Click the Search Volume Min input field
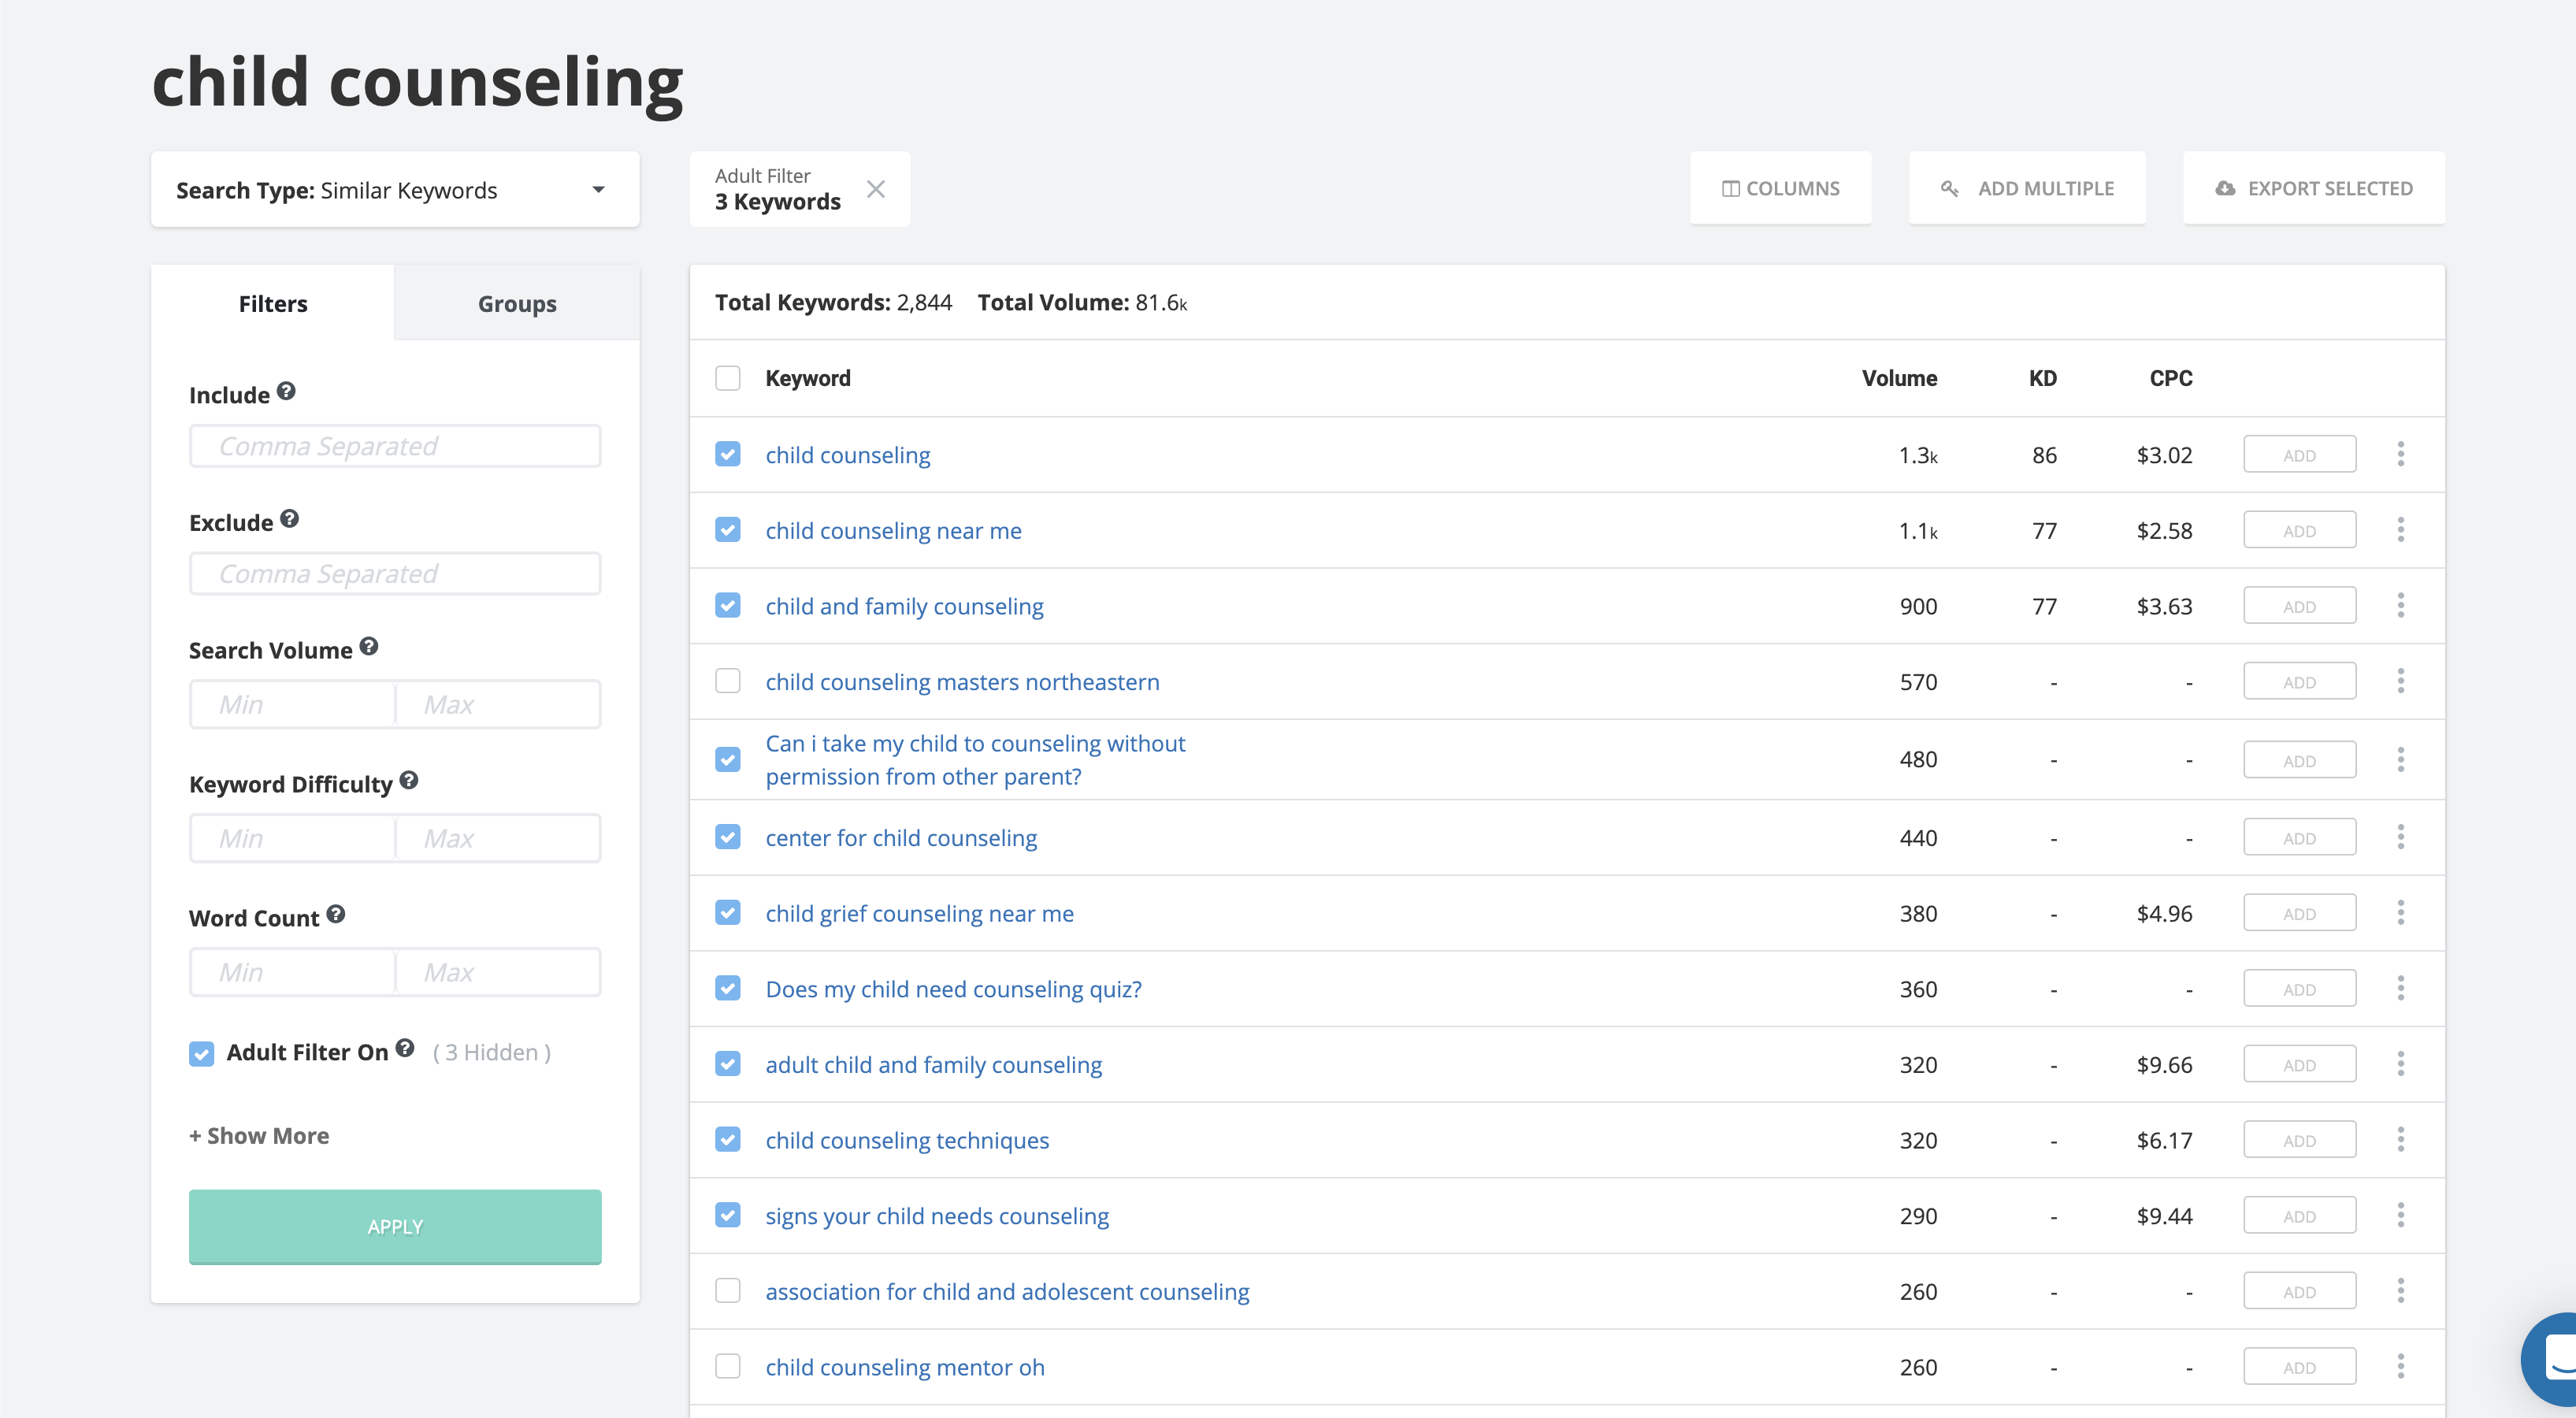 click(292, 705)
